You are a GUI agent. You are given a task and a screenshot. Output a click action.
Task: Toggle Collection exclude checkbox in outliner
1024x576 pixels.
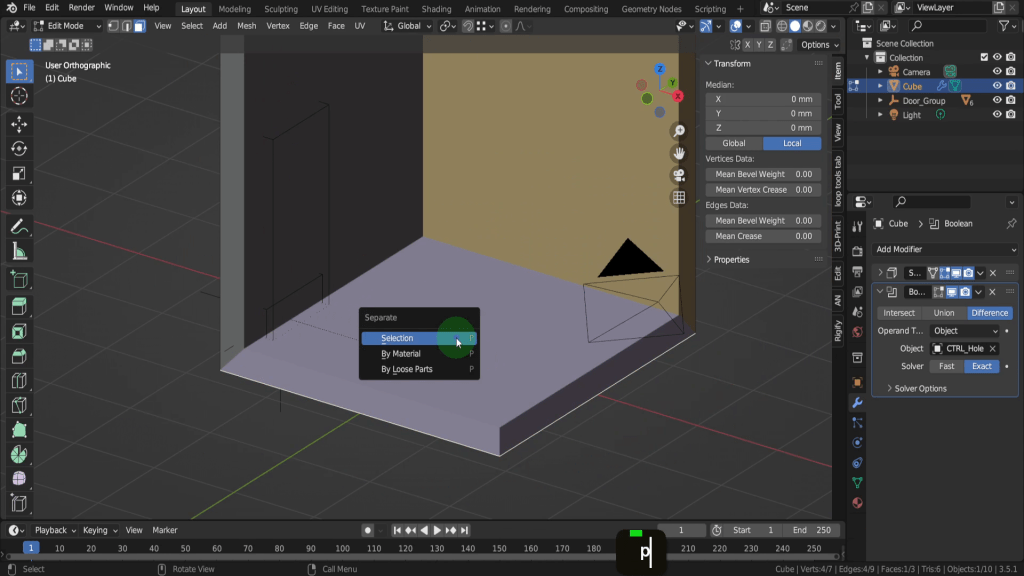(984, 58)
